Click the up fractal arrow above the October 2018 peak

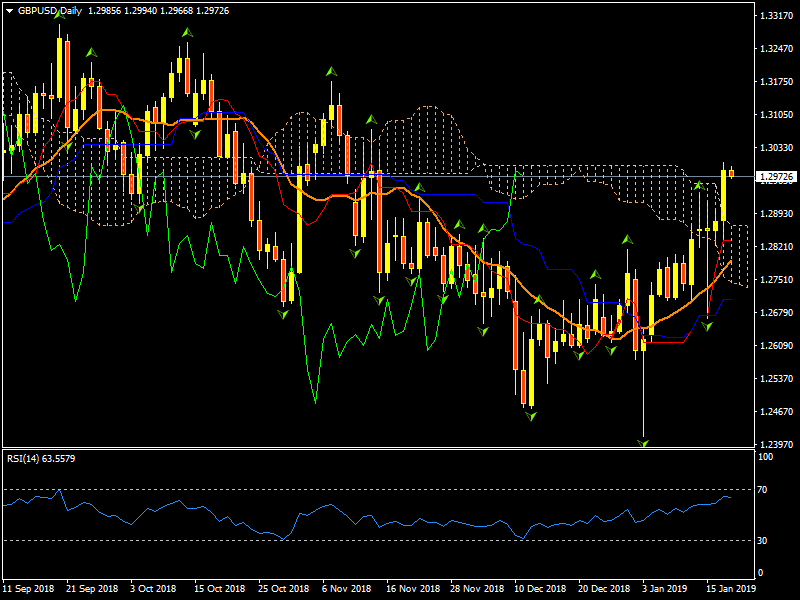187,33
